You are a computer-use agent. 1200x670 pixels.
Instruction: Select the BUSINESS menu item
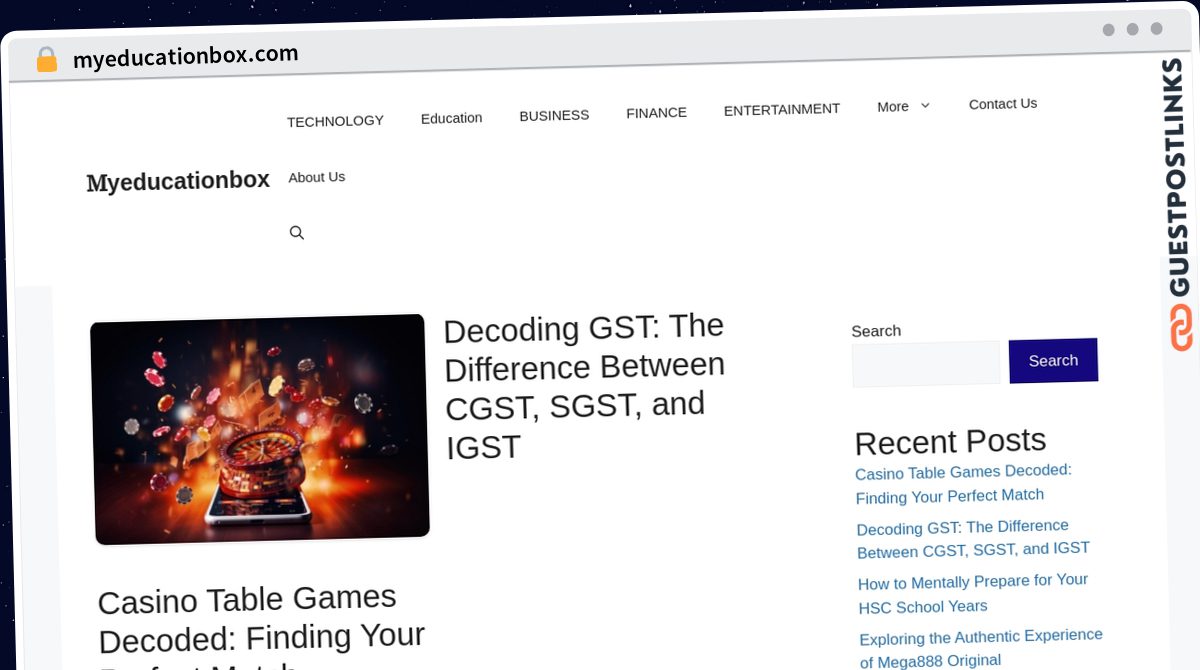554,115
